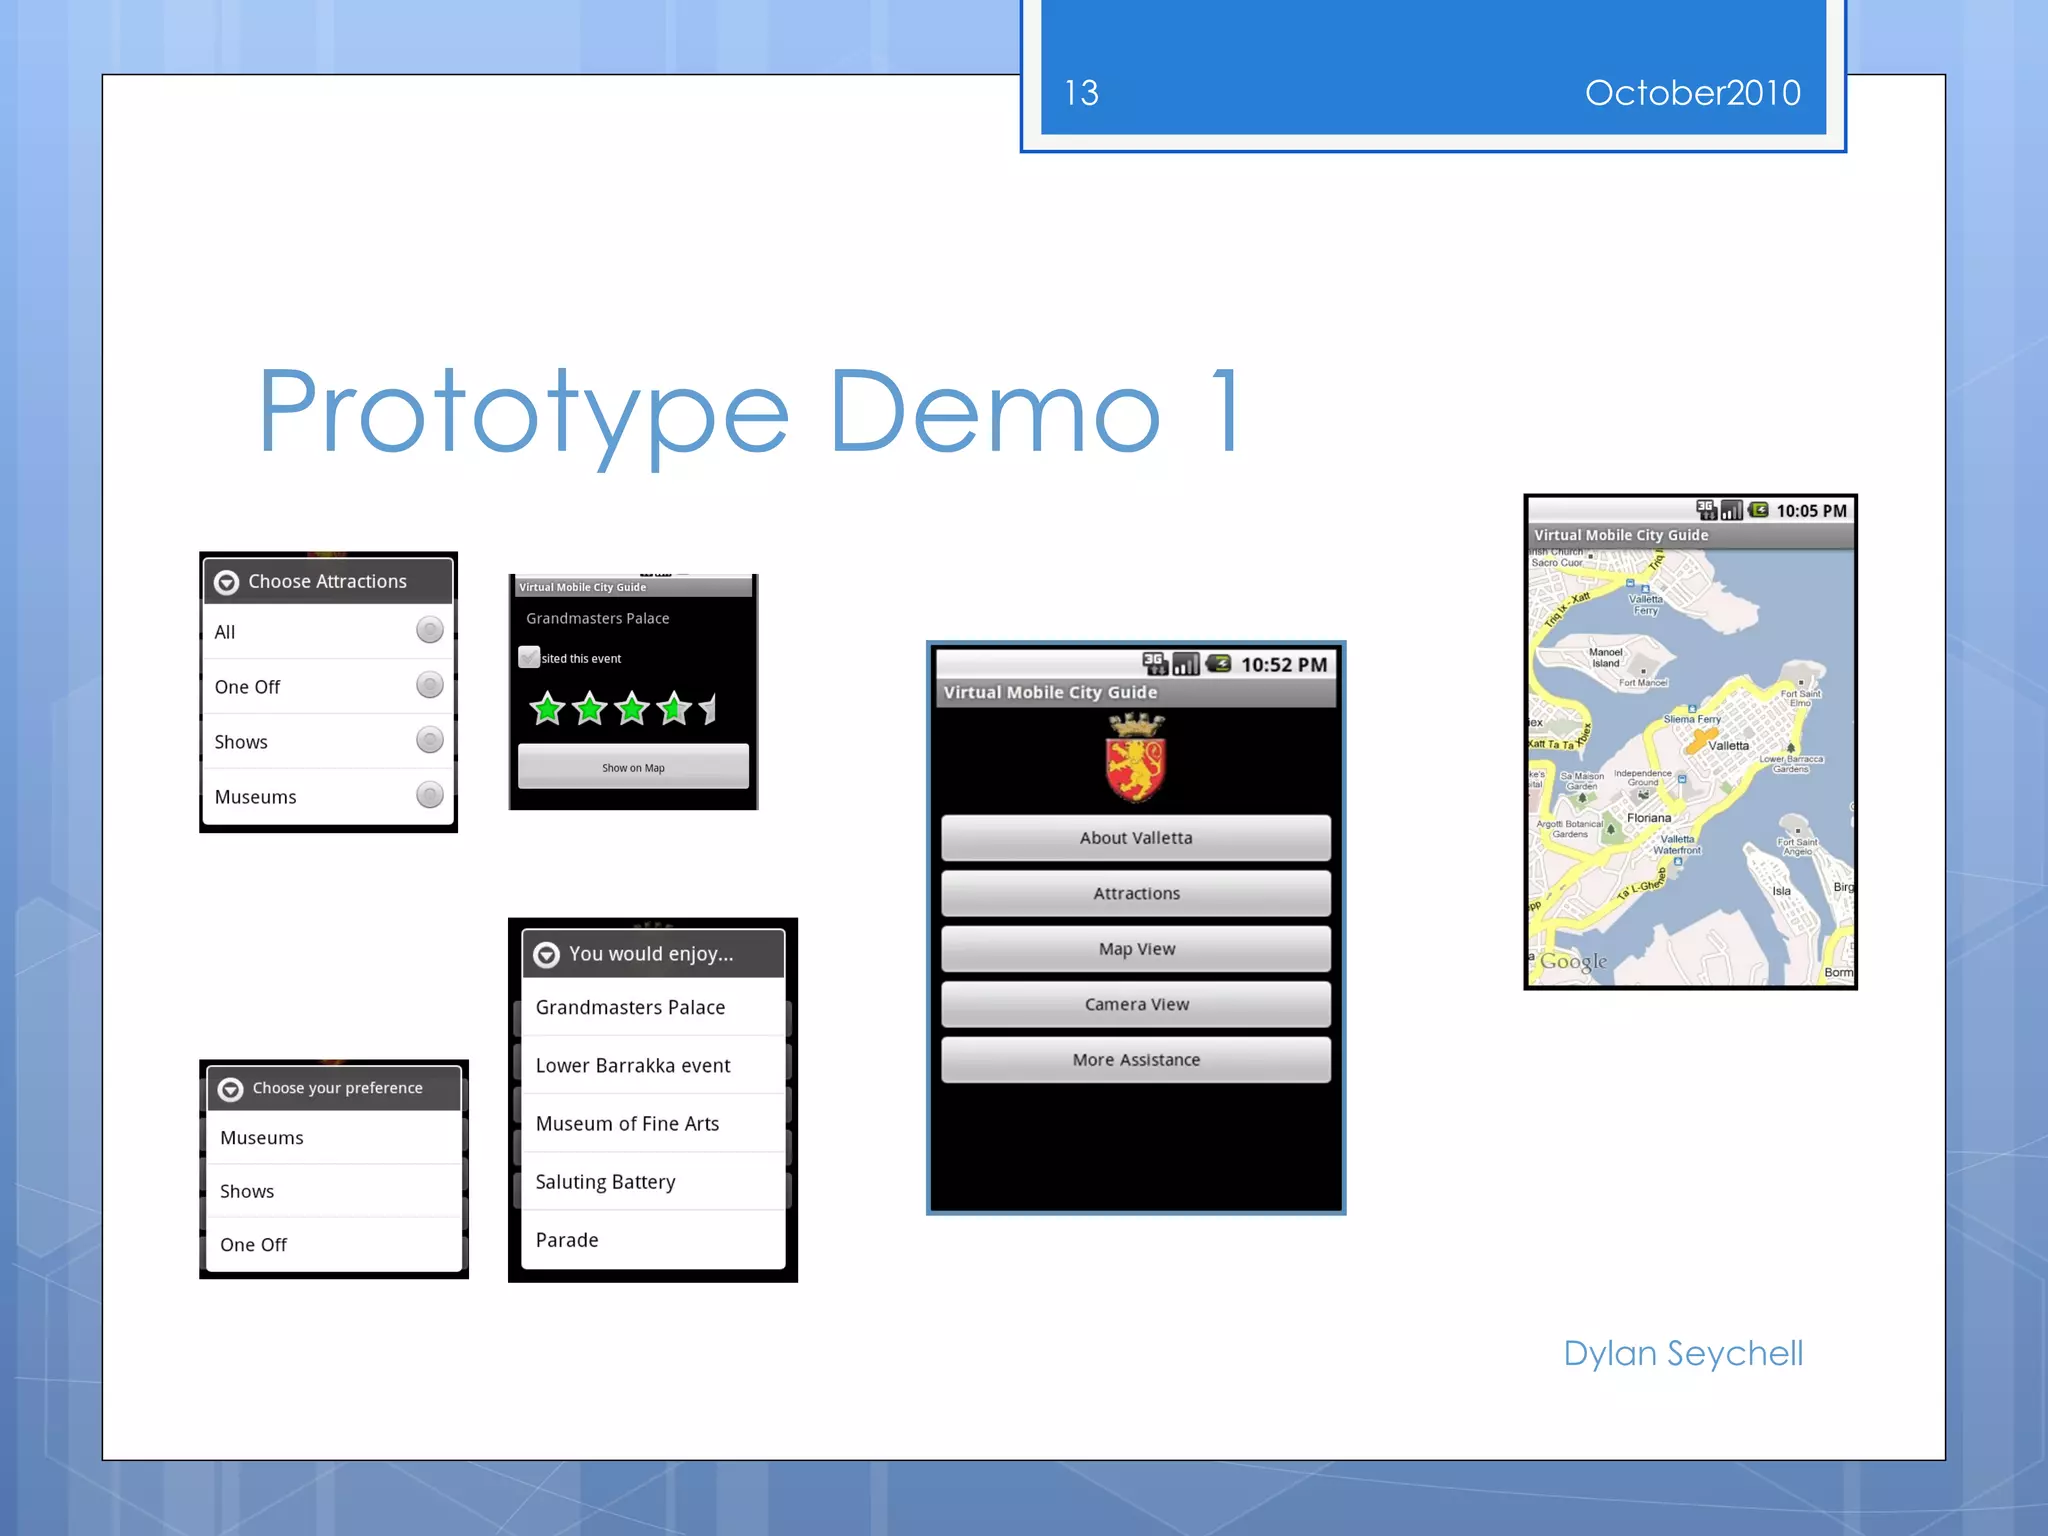The image size is (2048, 1536).
Task: Select Grandmasters Palace in enjoy list
Action: [653, 1007]
